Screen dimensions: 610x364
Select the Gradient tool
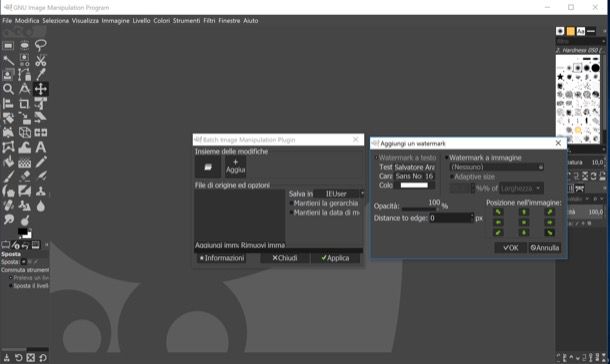coord(25,162)
